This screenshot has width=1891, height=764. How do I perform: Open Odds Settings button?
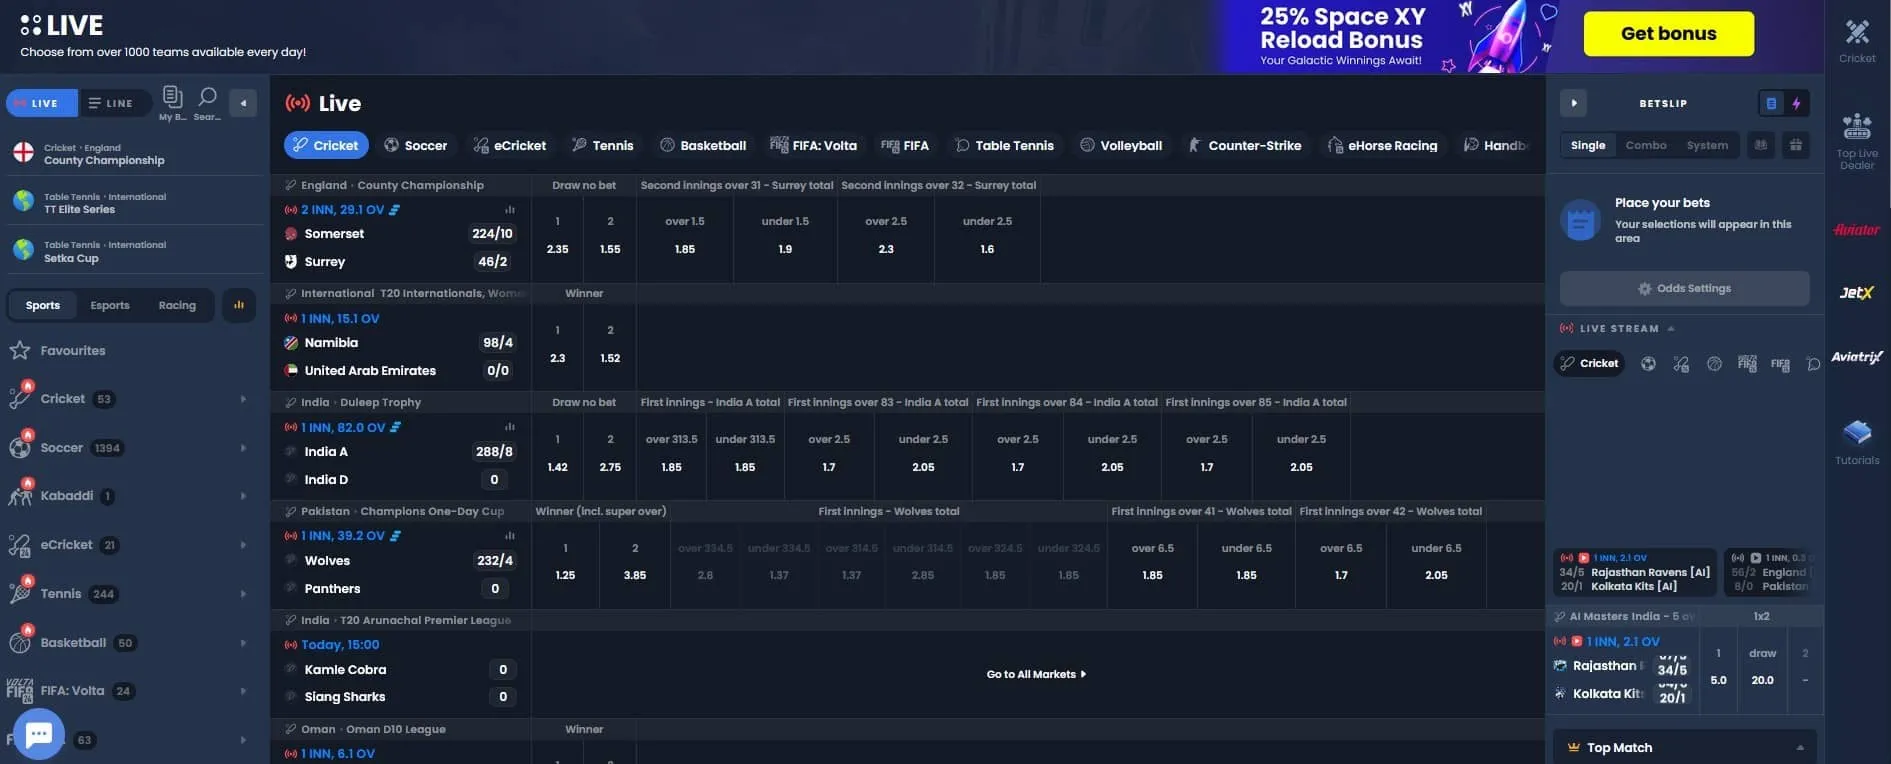[1684, 288]
